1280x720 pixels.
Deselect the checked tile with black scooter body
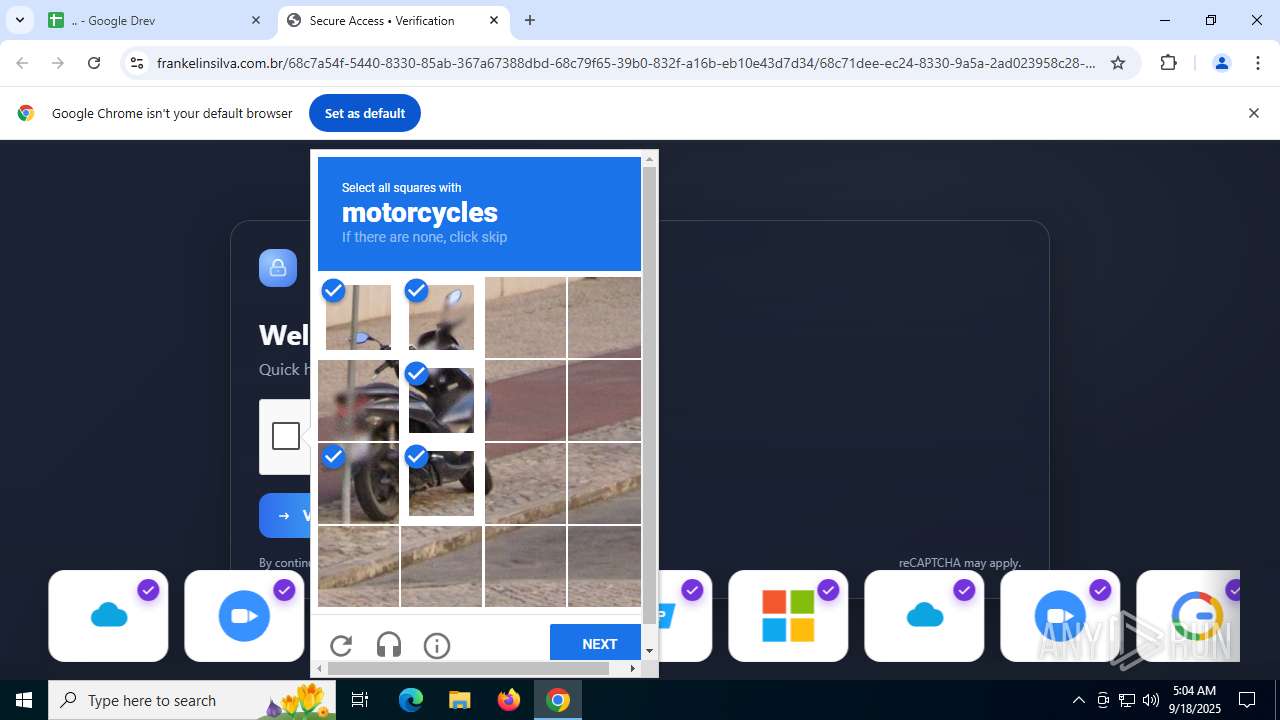coord(441,400)
